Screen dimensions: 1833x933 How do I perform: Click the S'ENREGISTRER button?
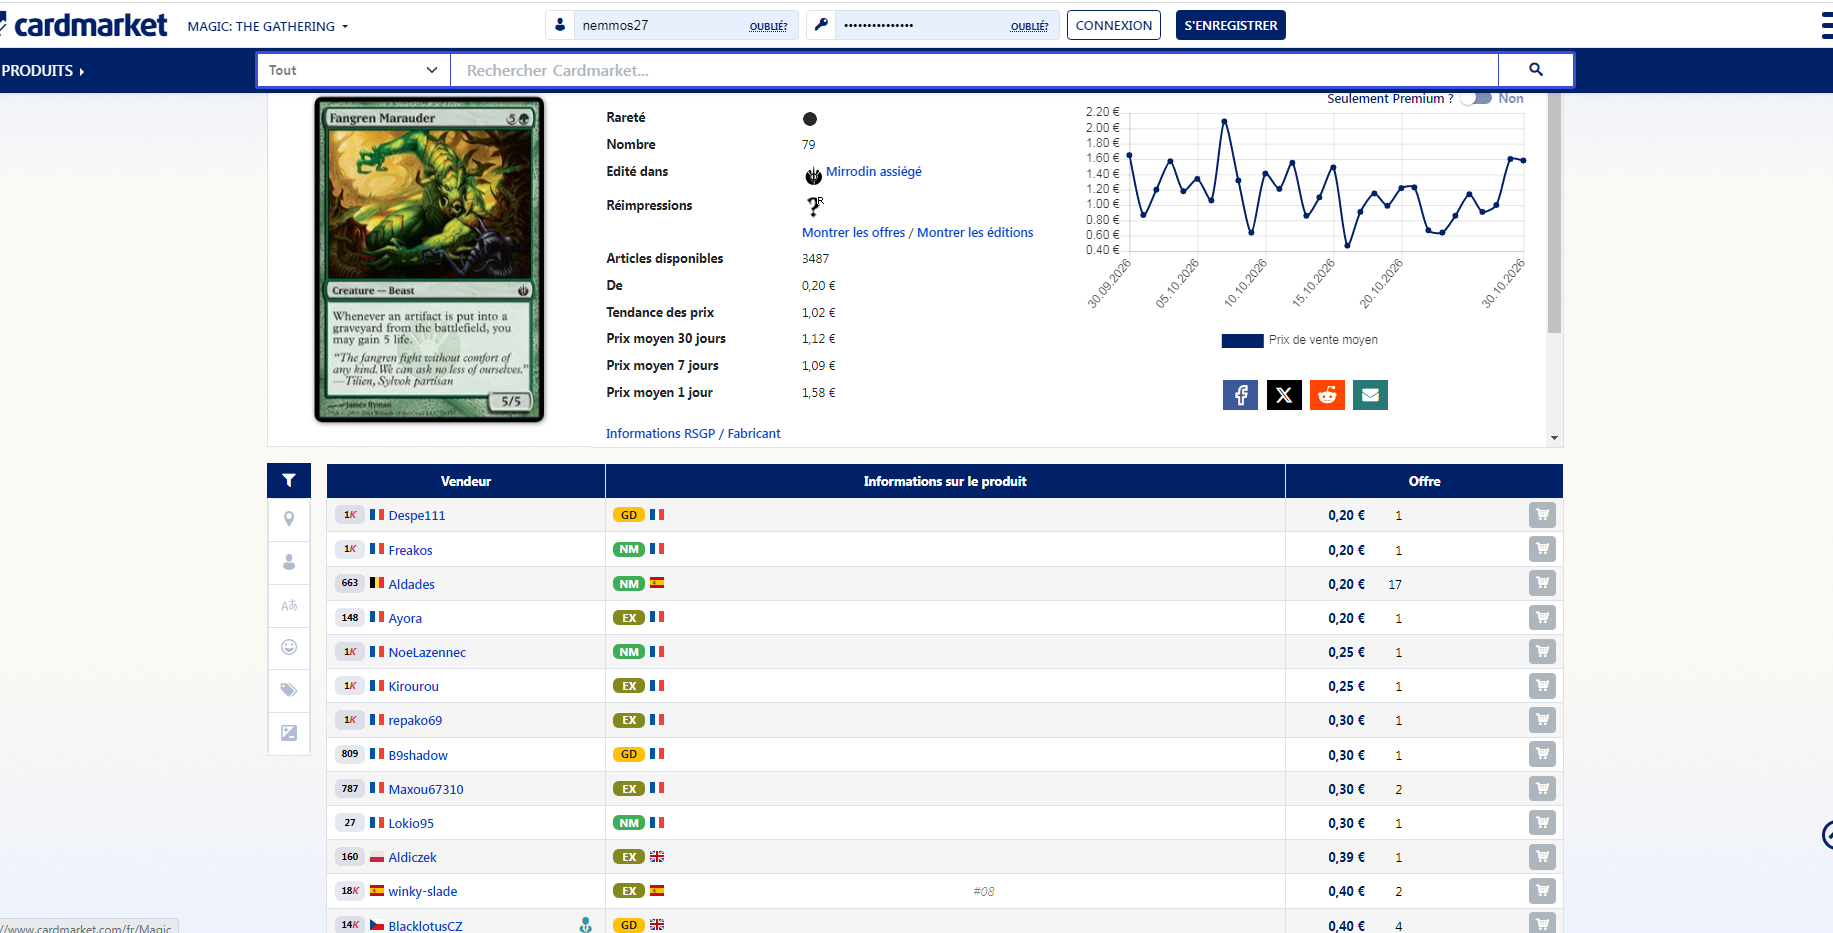click(1230, 25)
